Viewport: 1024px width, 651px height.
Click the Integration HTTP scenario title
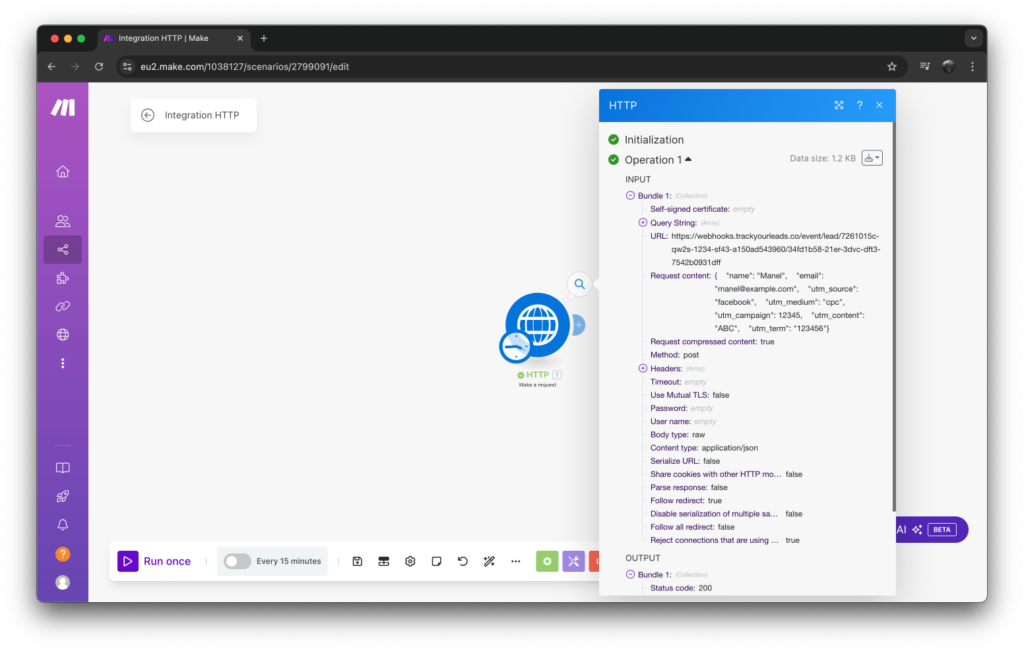[202, 115]
